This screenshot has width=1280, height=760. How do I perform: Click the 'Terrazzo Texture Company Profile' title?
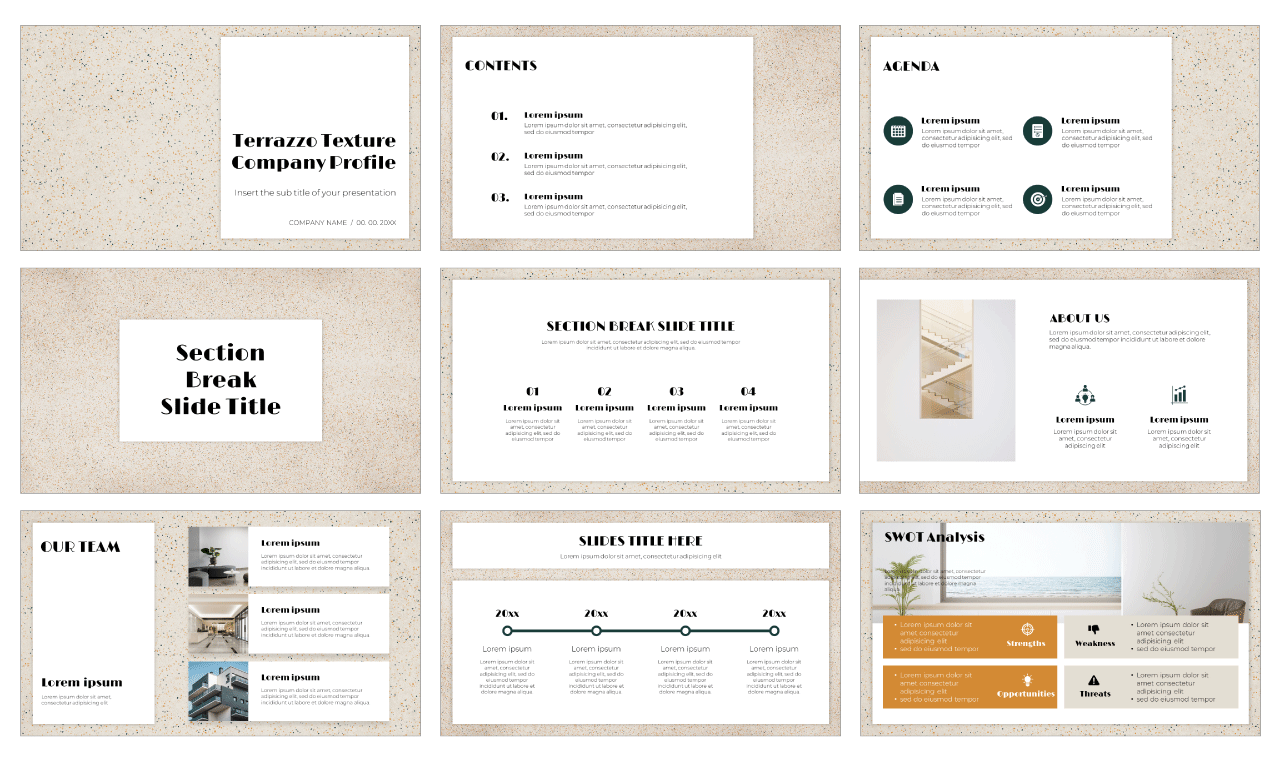pyautogui.click(x=314, y=151)
